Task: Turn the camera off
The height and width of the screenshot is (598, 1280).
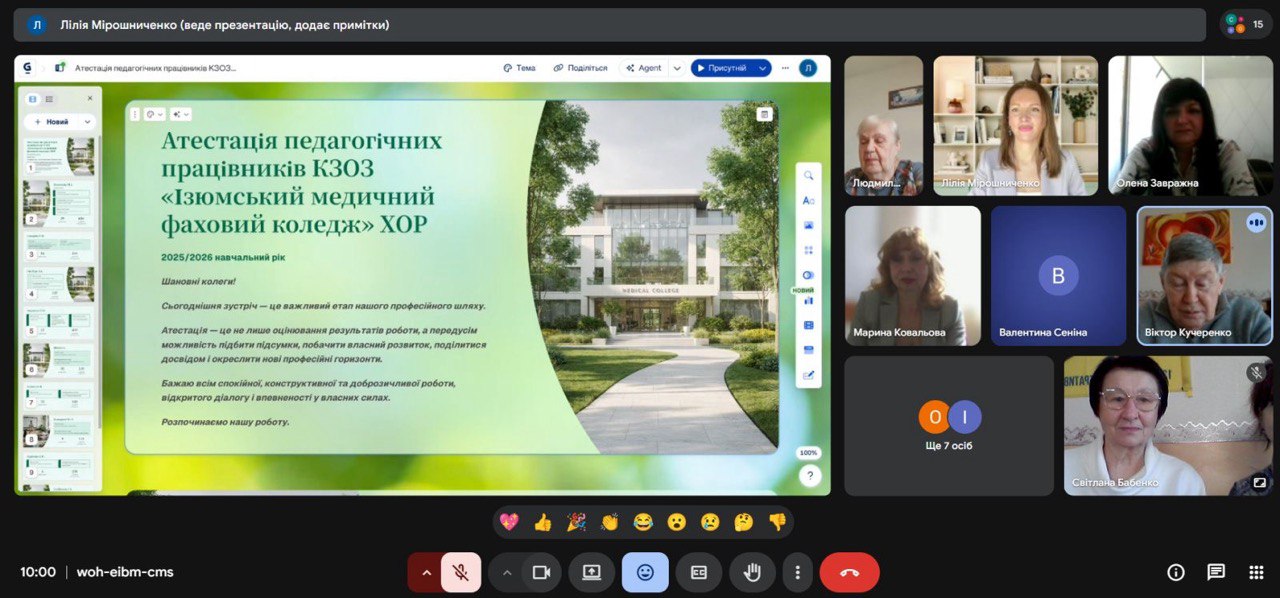Action: 541,572
